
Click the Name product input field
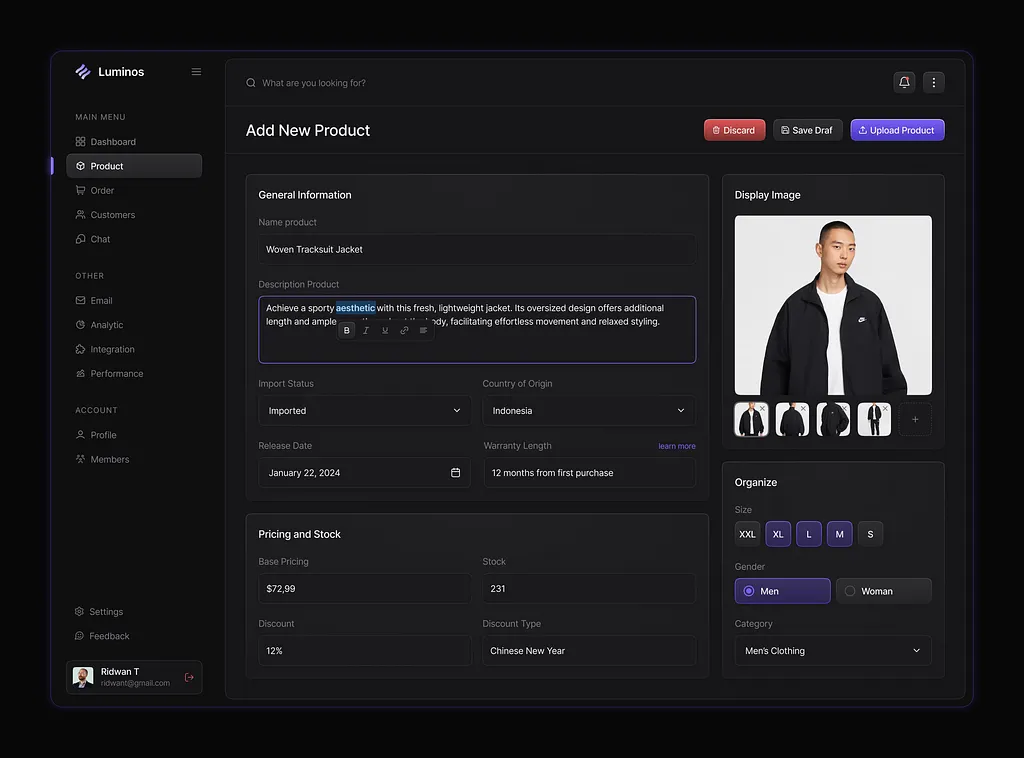[x=477, y=249]
